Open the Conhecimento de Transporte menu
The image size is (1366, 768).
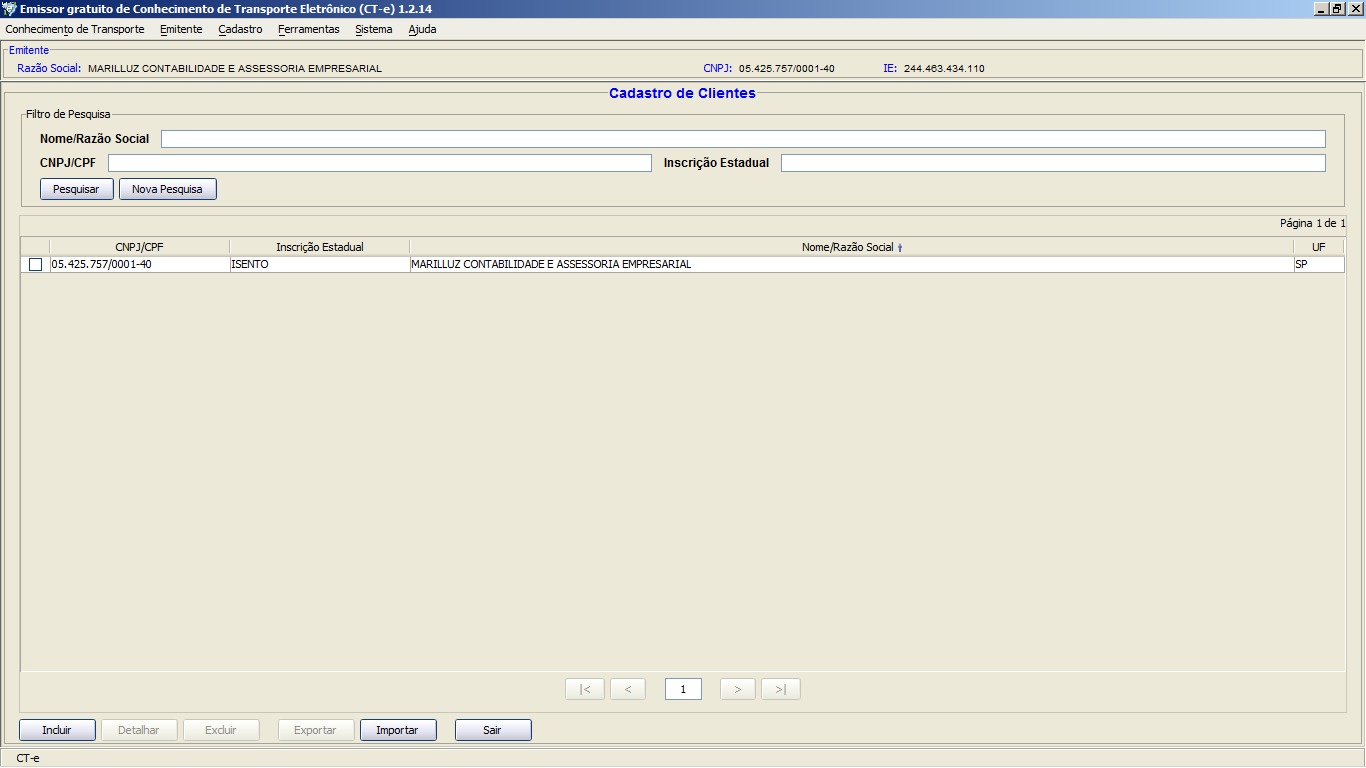[75, 29]
